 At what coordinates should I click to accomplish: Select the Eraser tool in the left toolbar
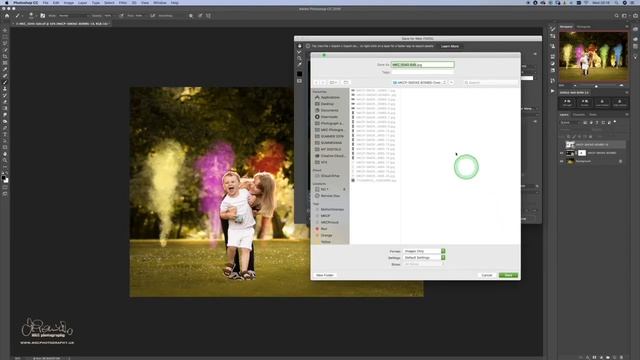(x=5, y=102)
